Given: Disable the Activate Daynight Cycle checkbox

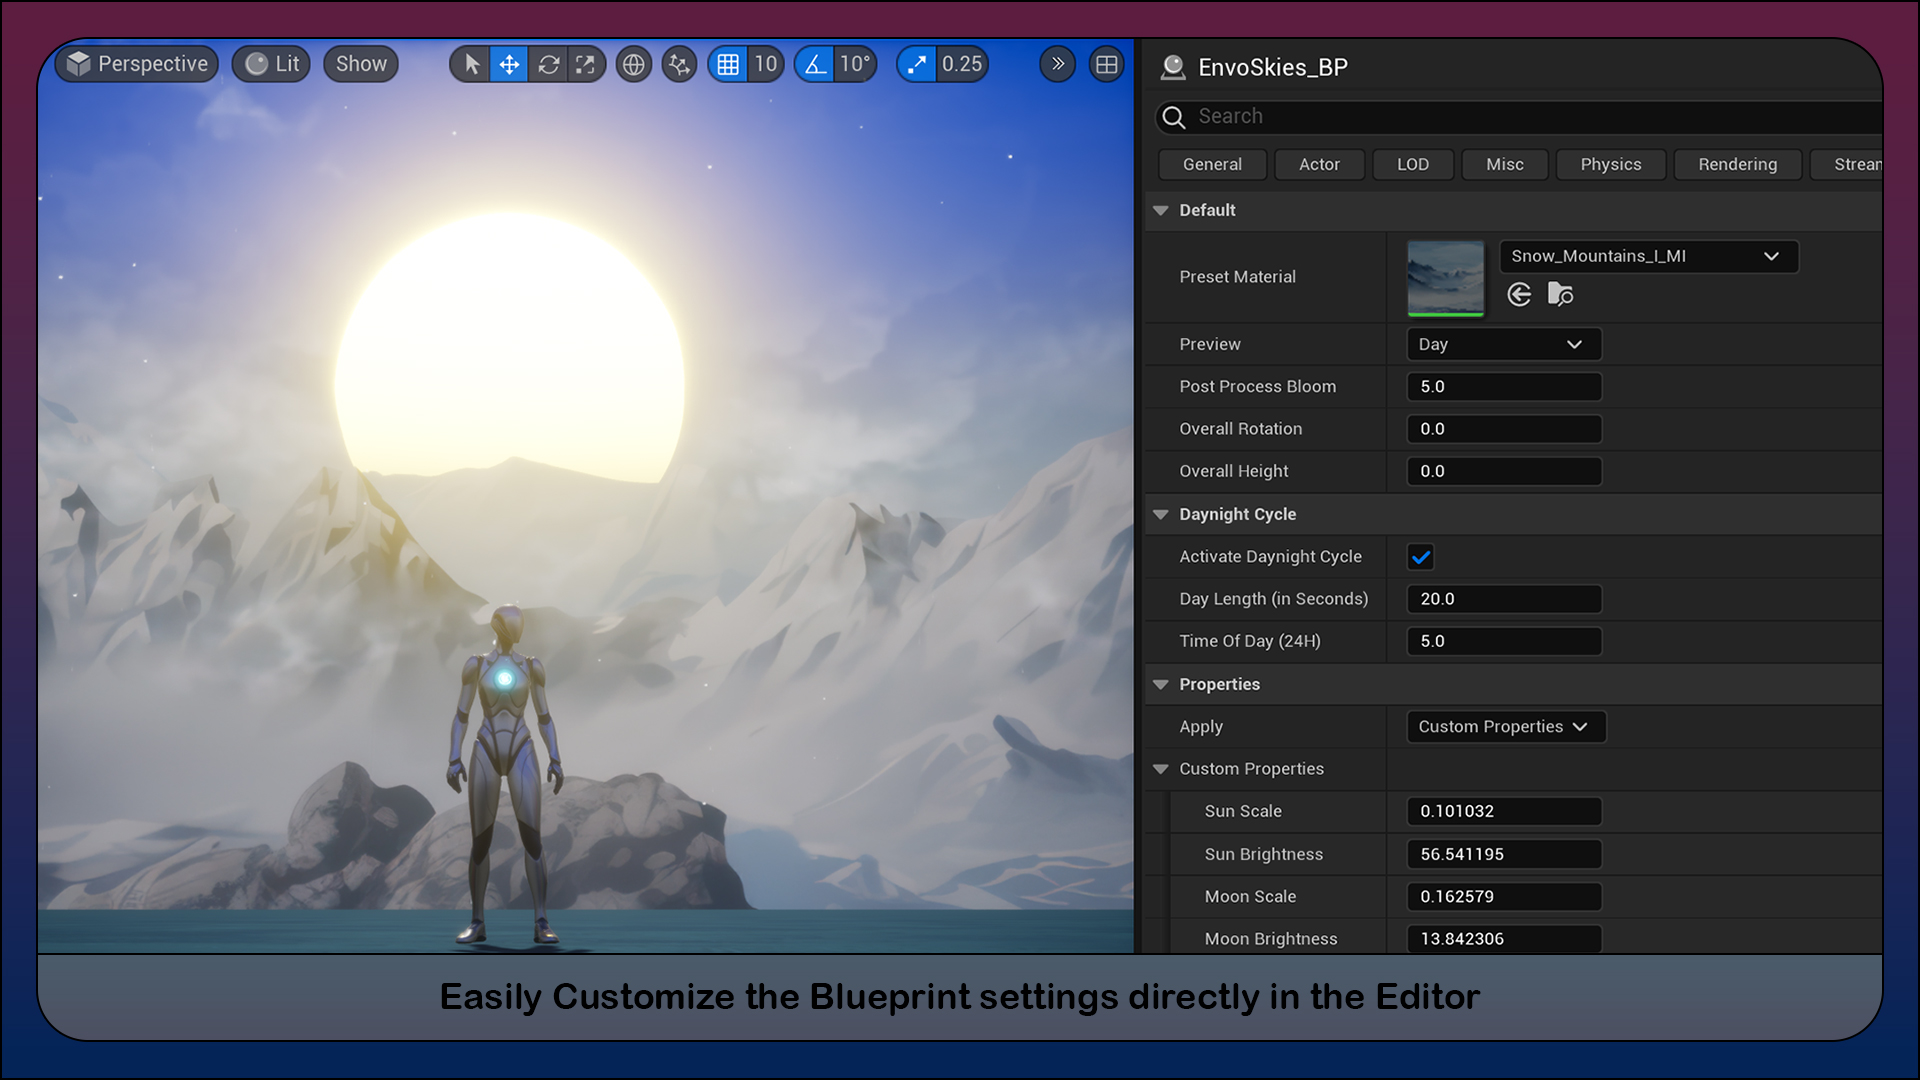Looking at the screenshot, I should click(1421, 557).
